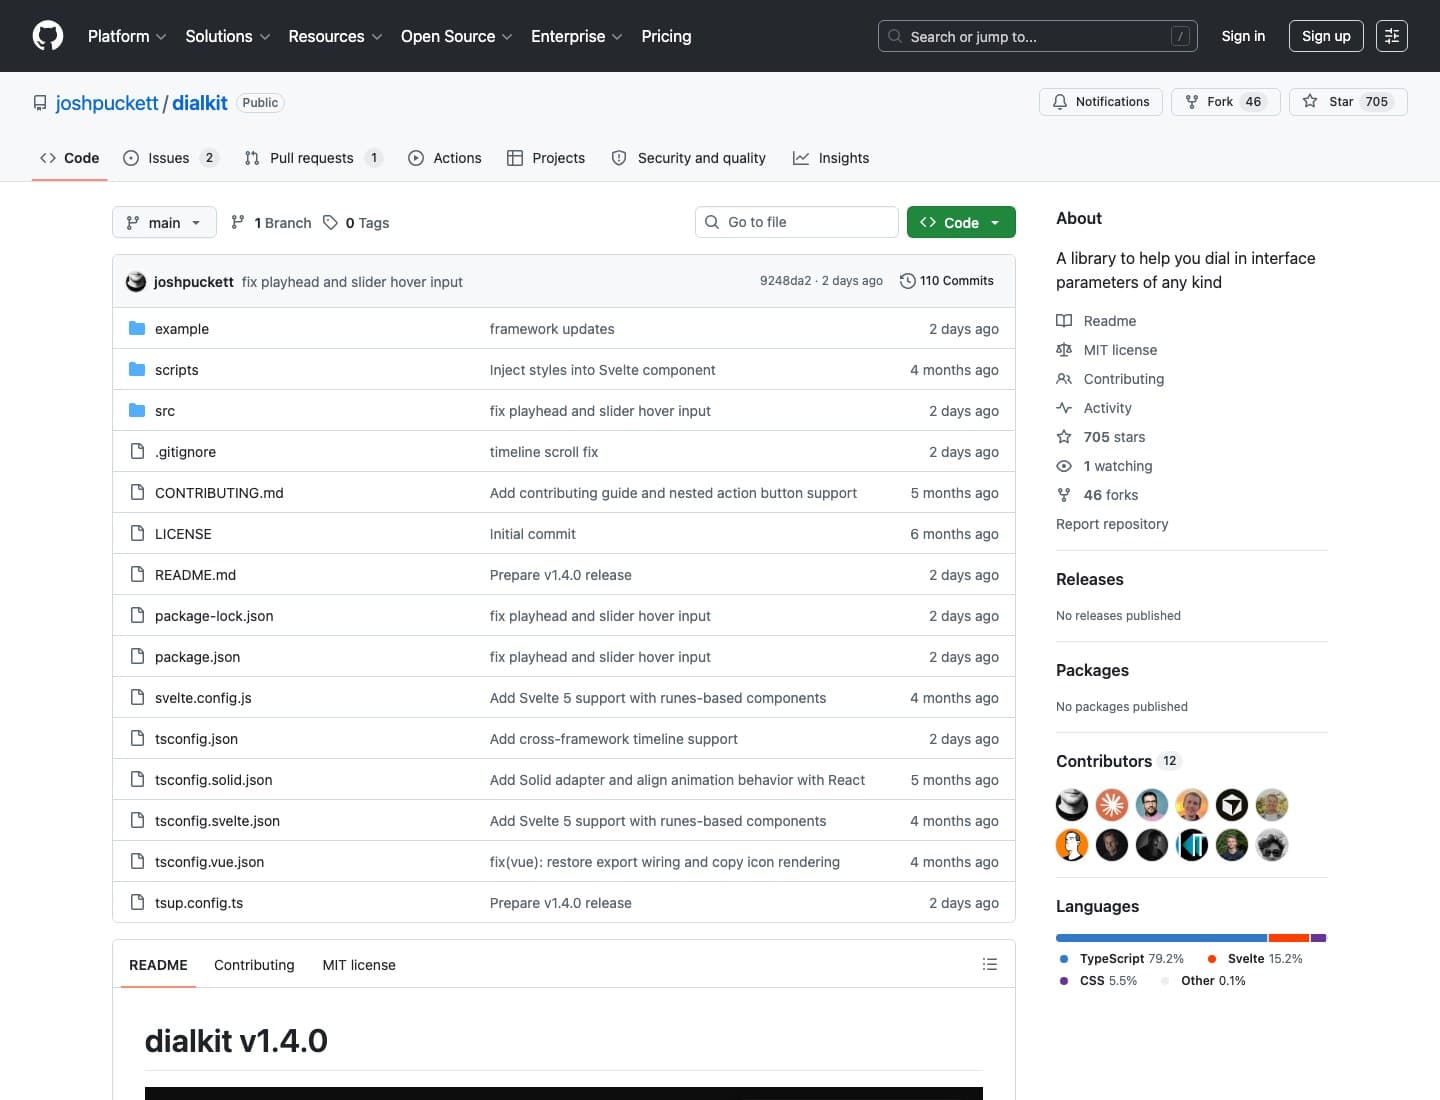
Task: Click the GitHub logo icon
Action: (48, 36)
